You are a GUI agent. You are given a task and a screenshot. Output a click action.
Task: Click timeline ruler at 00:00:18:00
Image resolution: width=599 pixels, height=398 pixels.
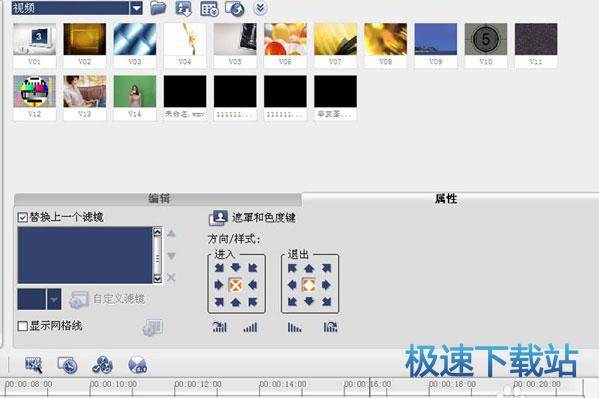coord(452,384)
